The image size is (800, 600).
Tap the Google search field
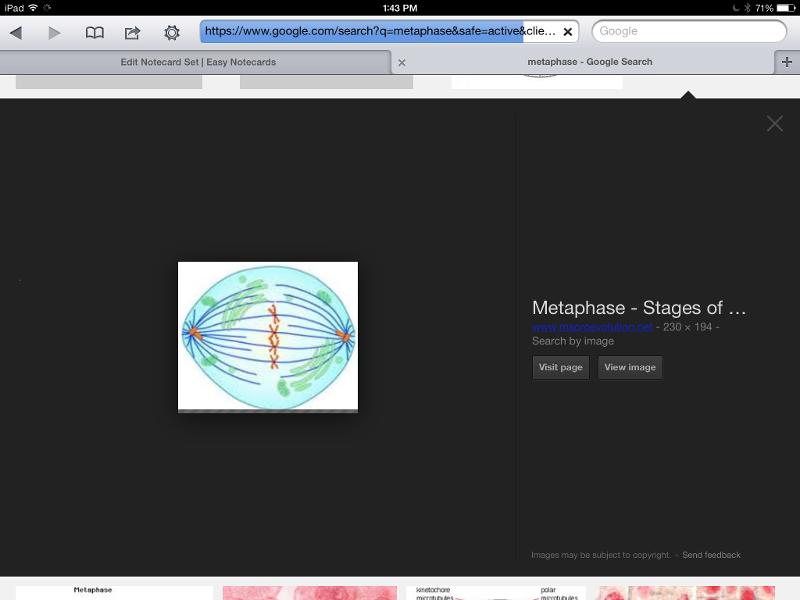tap(688, 32)
